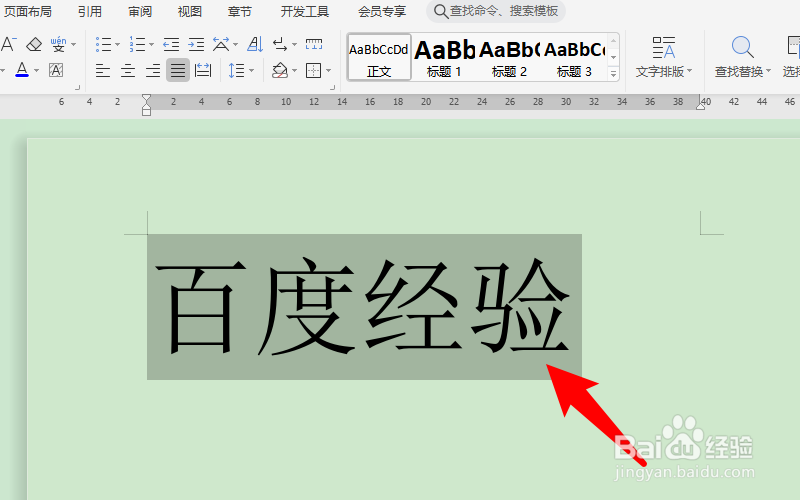Screen dimensions: 800x500
Task: Open 文字排版 menu
Action: tap(663, 57)
